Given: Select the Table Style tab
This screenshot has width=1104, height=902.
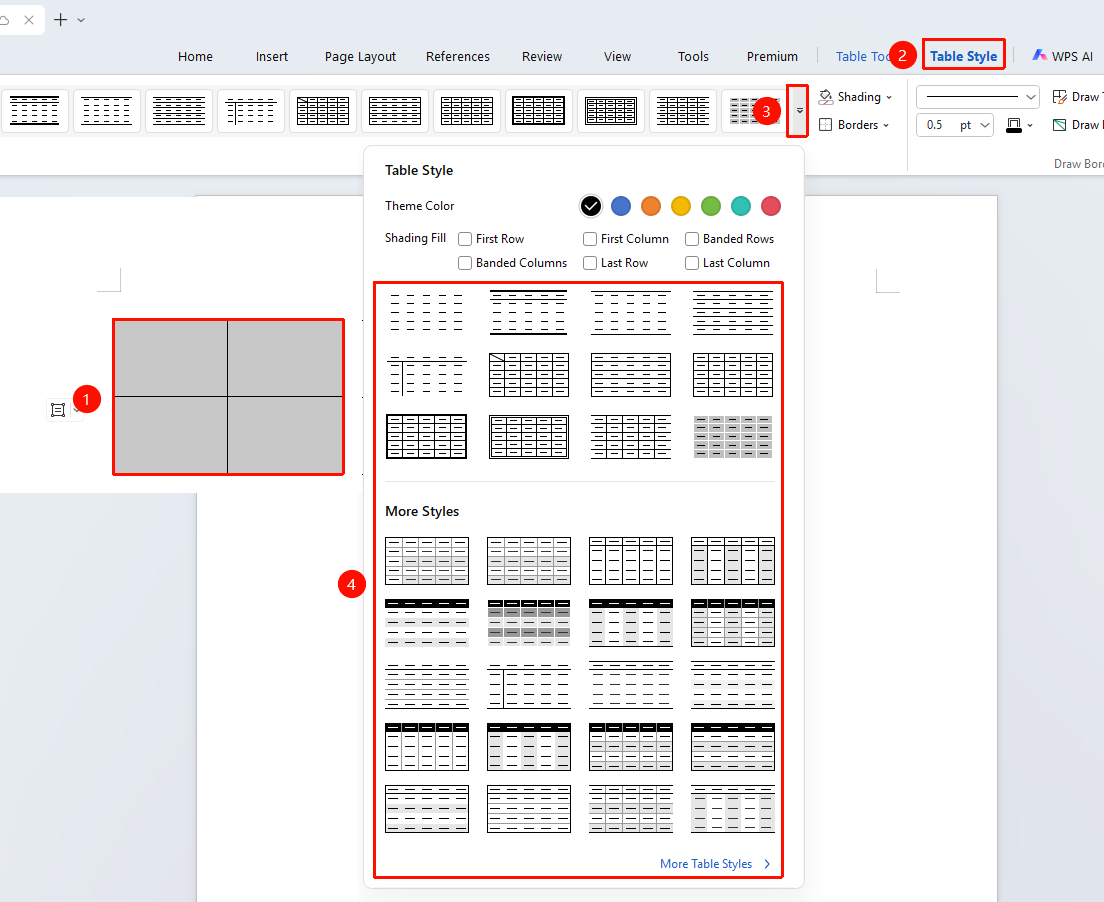Looking at the screenshot, I should (964, 56).
